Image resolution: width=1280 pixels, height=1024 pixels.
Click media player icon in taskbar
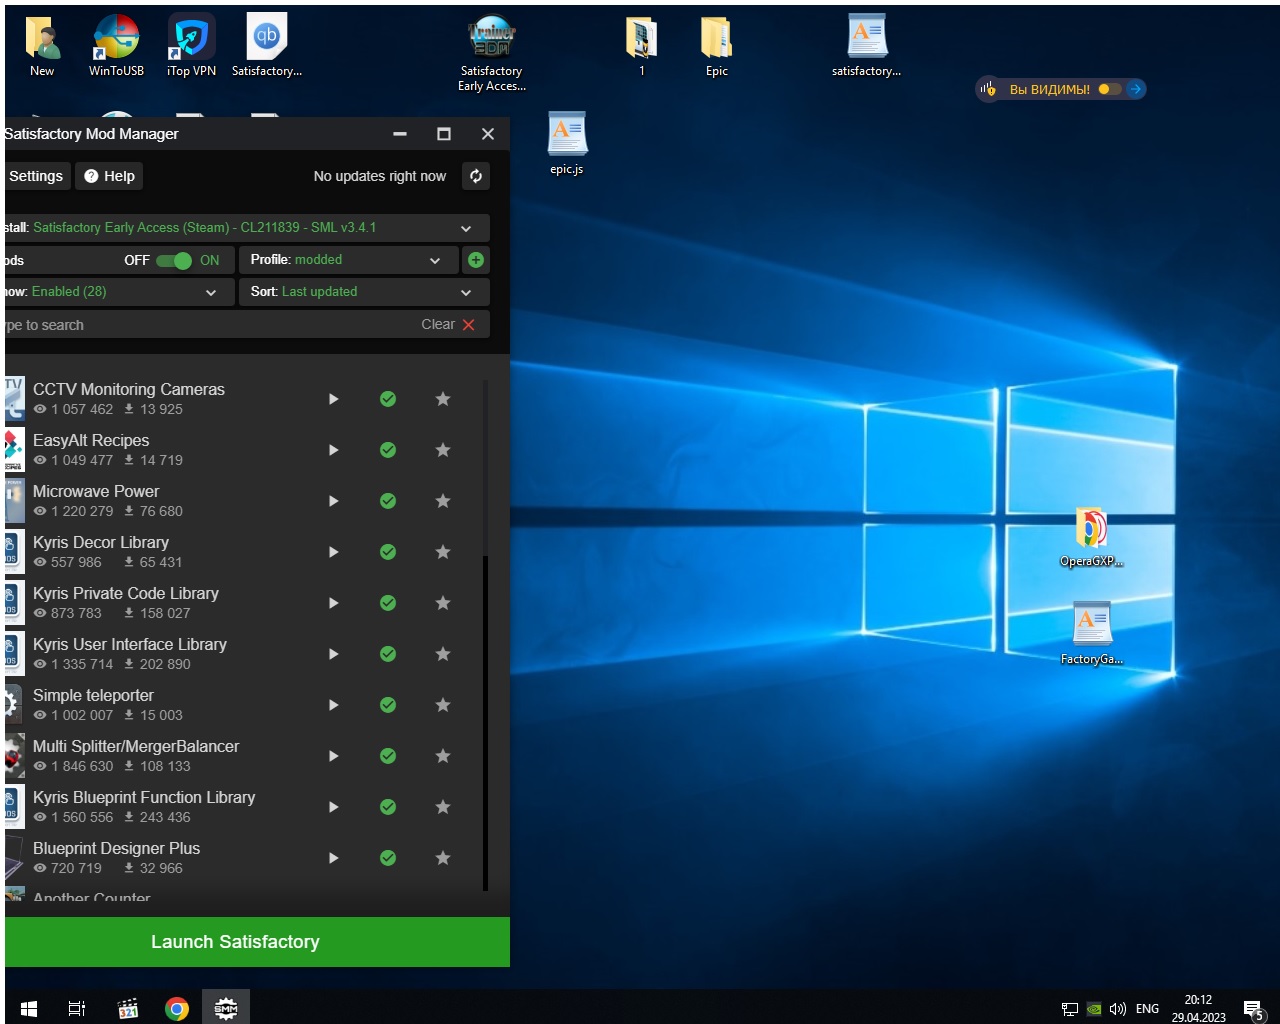127,1008
